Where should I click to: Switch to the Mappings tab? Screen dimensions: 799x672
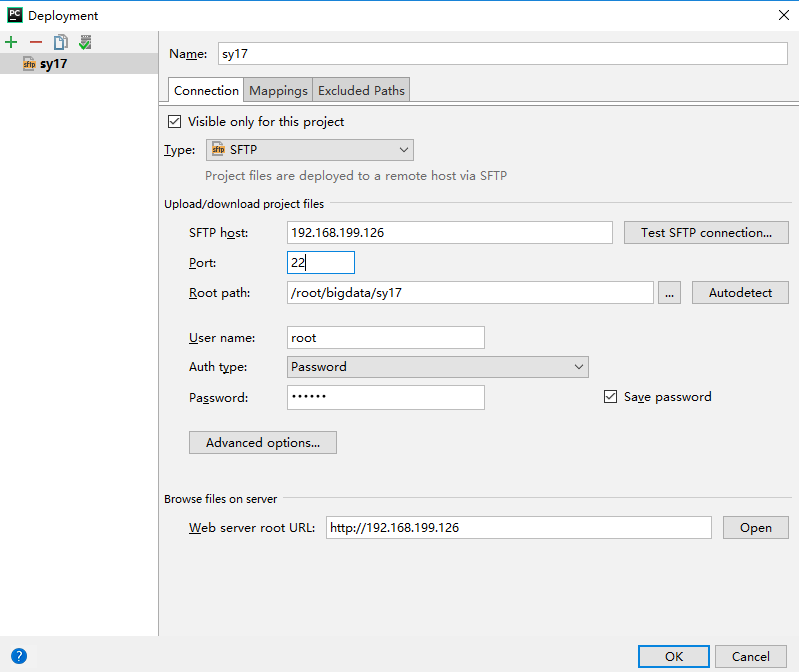click(x=278, y=91)
